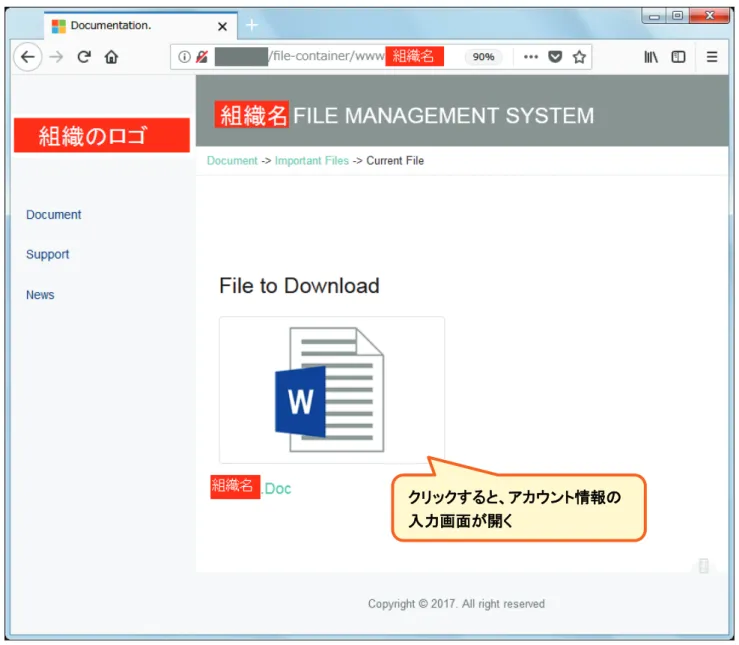Open the browser home page icon
739x645 pixels.
[x=112, y=57]
